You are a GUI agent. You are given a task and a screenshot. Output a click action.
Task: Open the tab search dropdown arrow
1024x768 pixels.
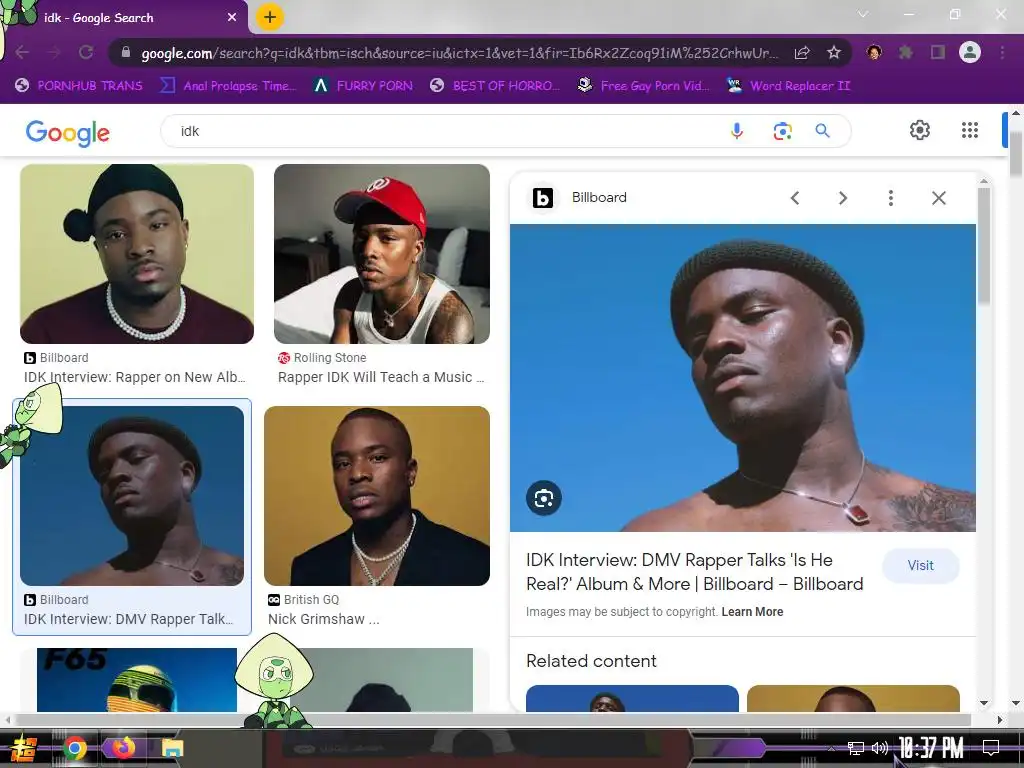[863, 14]
